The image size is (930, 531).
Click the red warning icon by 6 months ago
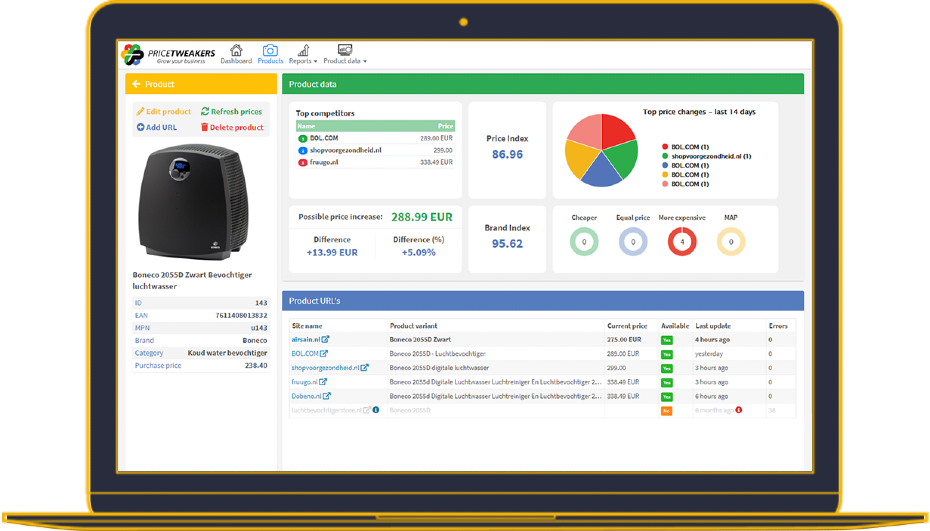coord(738,410)
